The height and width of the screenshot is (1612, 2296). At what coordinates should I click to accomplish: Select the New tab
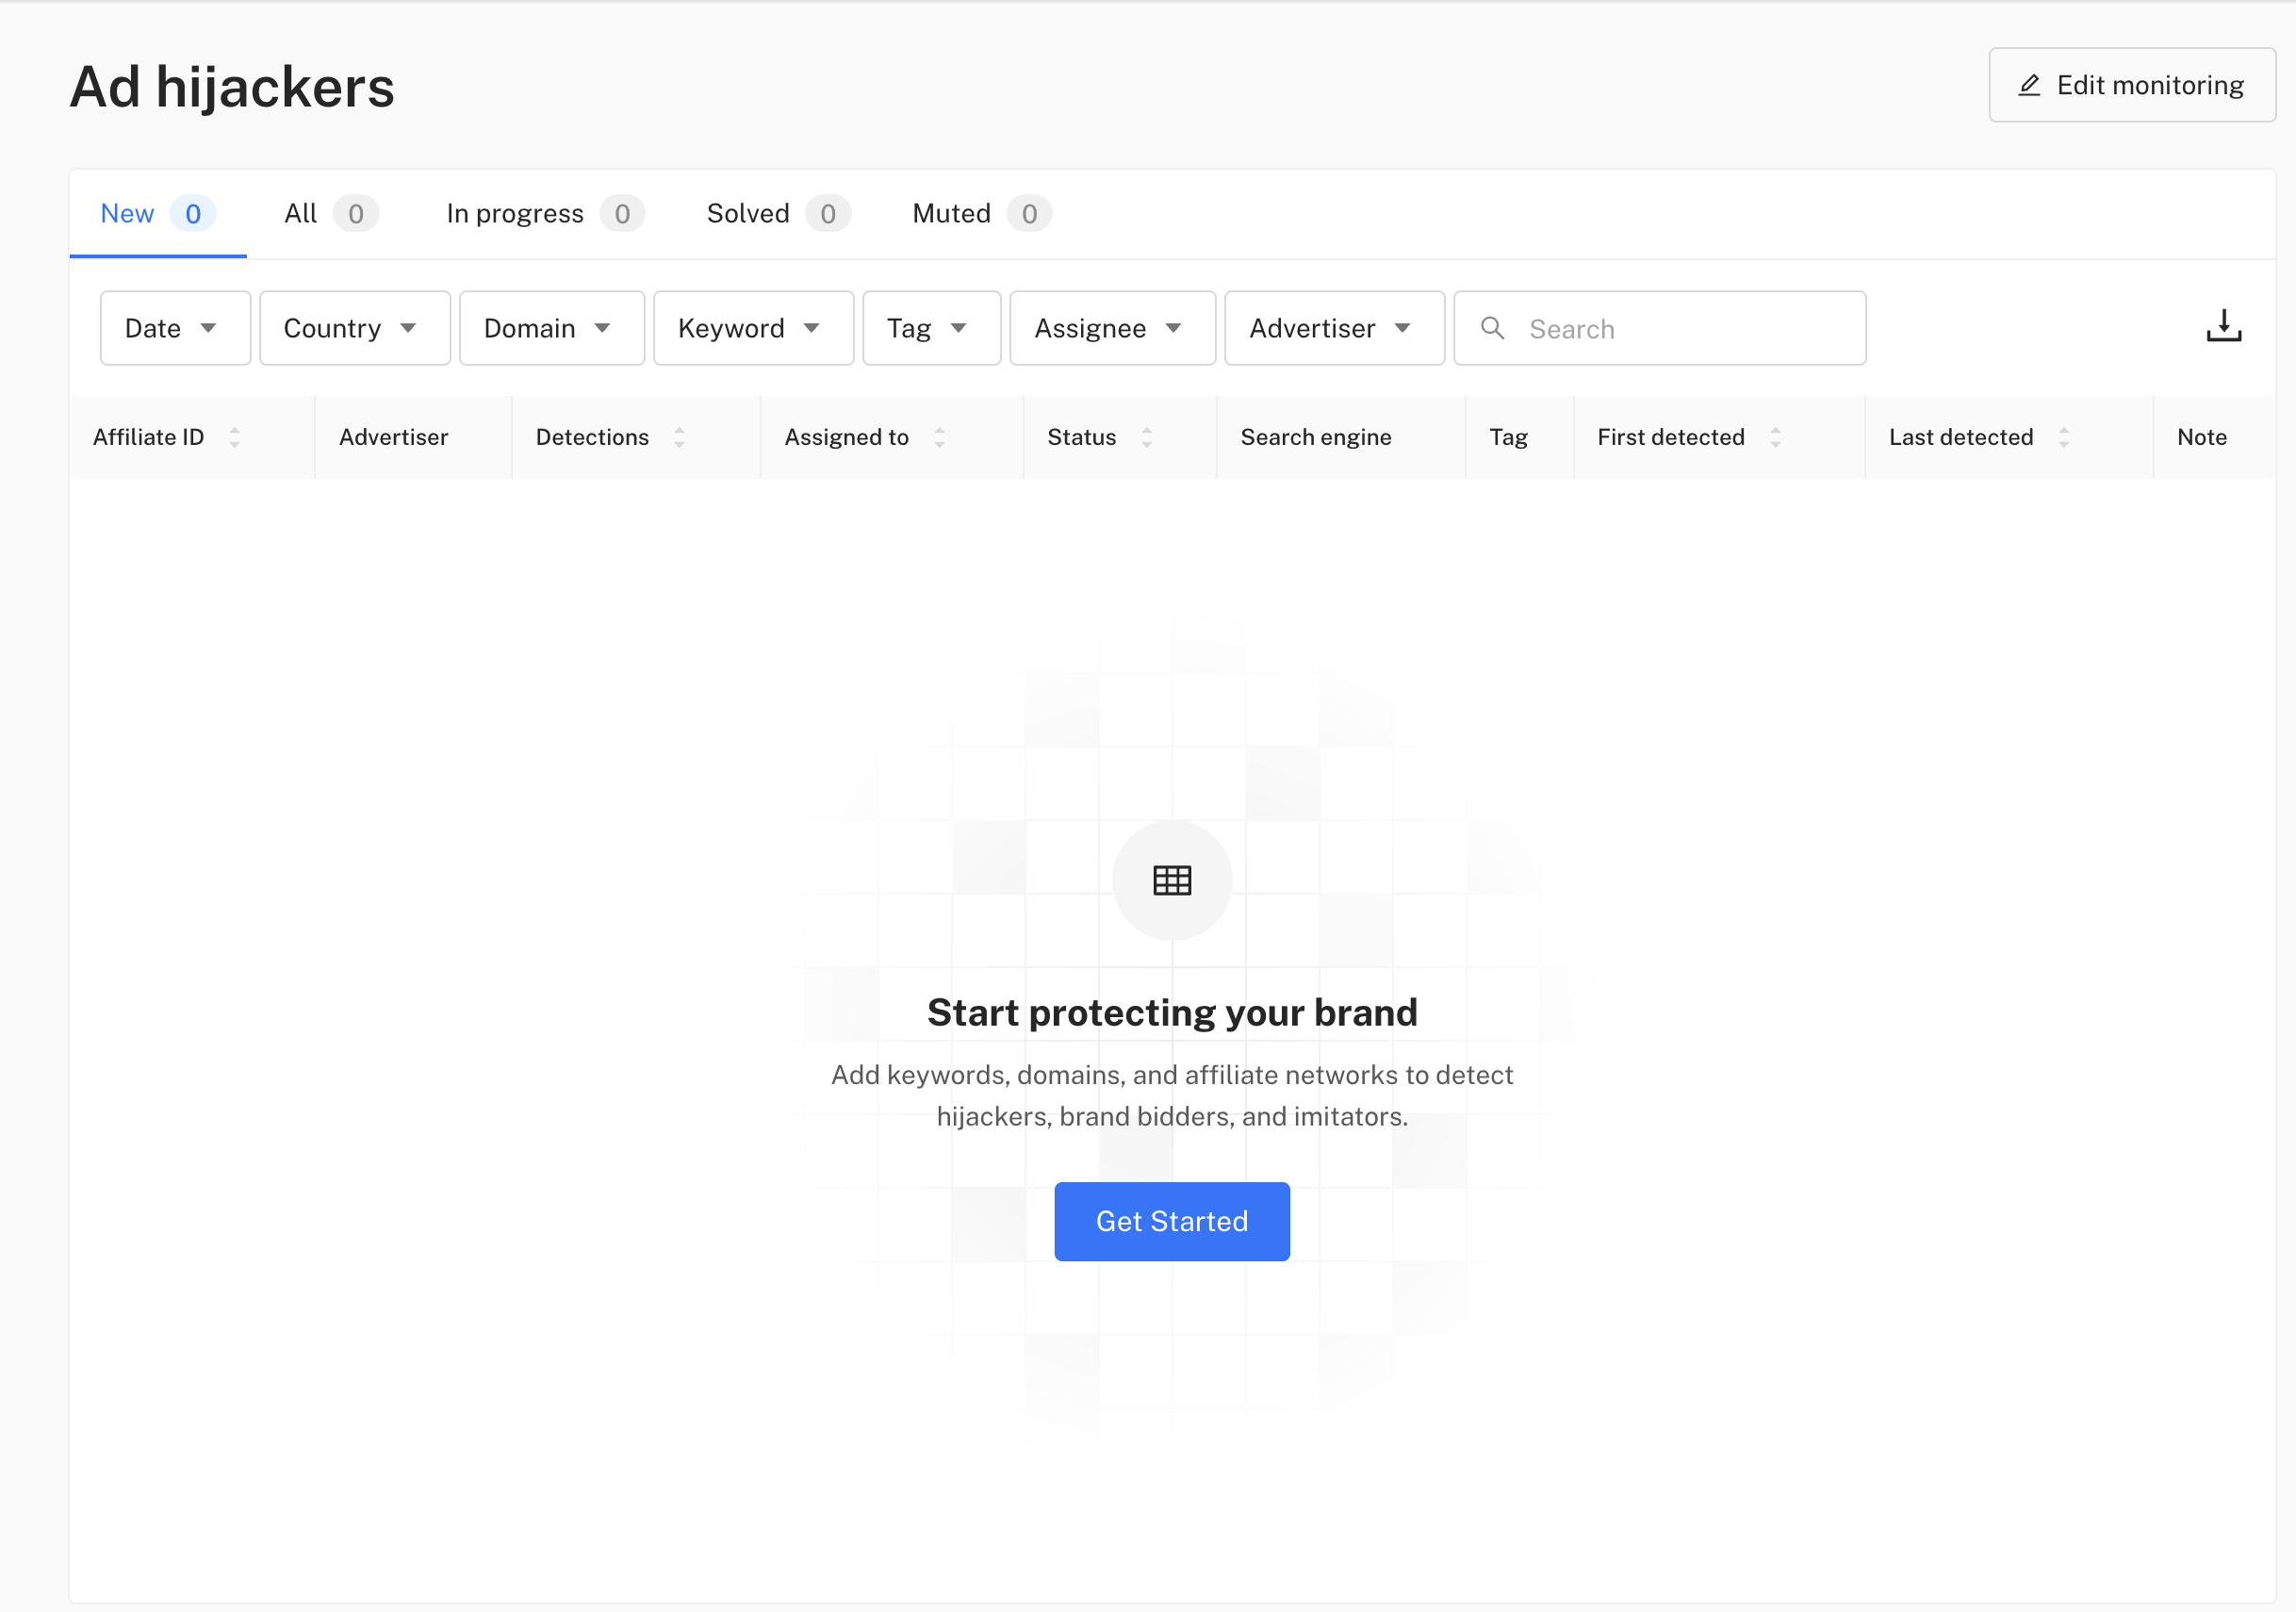click(158, 214)
